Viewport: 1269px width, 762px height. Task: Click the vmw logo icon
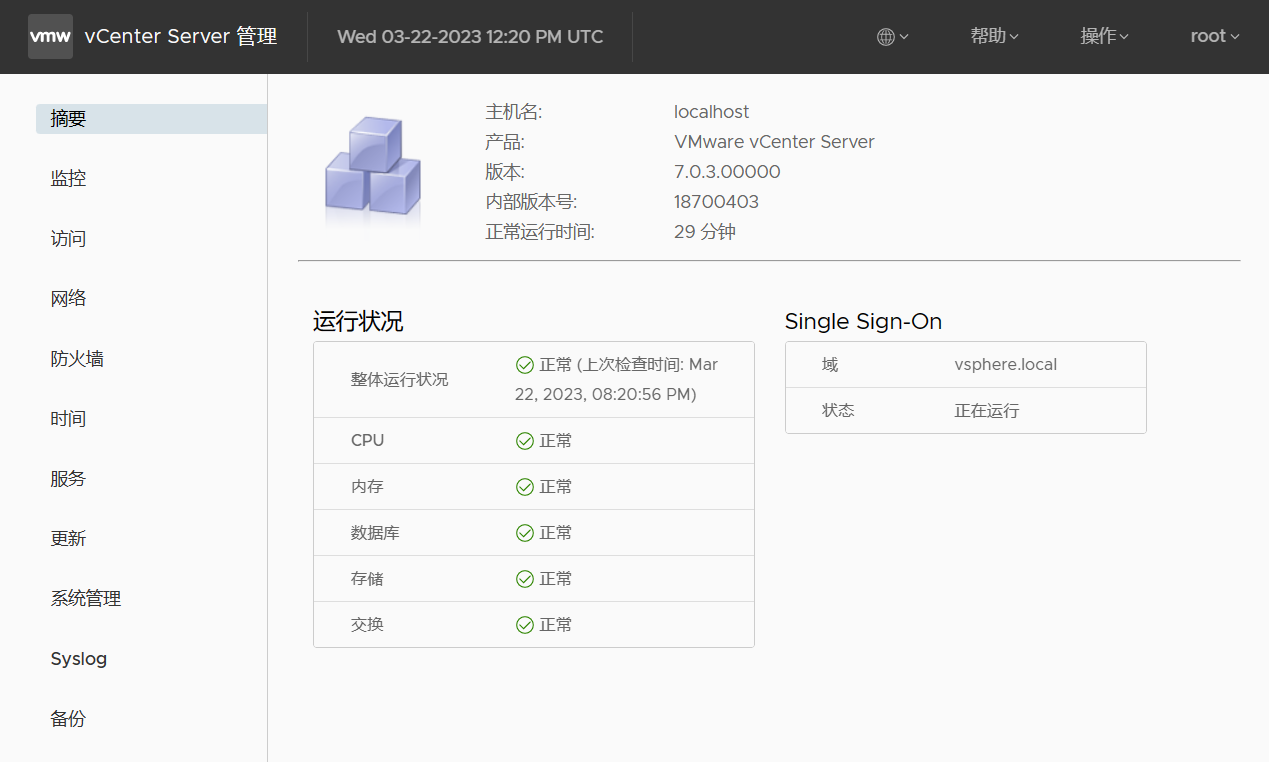click(x=50, y=37)
